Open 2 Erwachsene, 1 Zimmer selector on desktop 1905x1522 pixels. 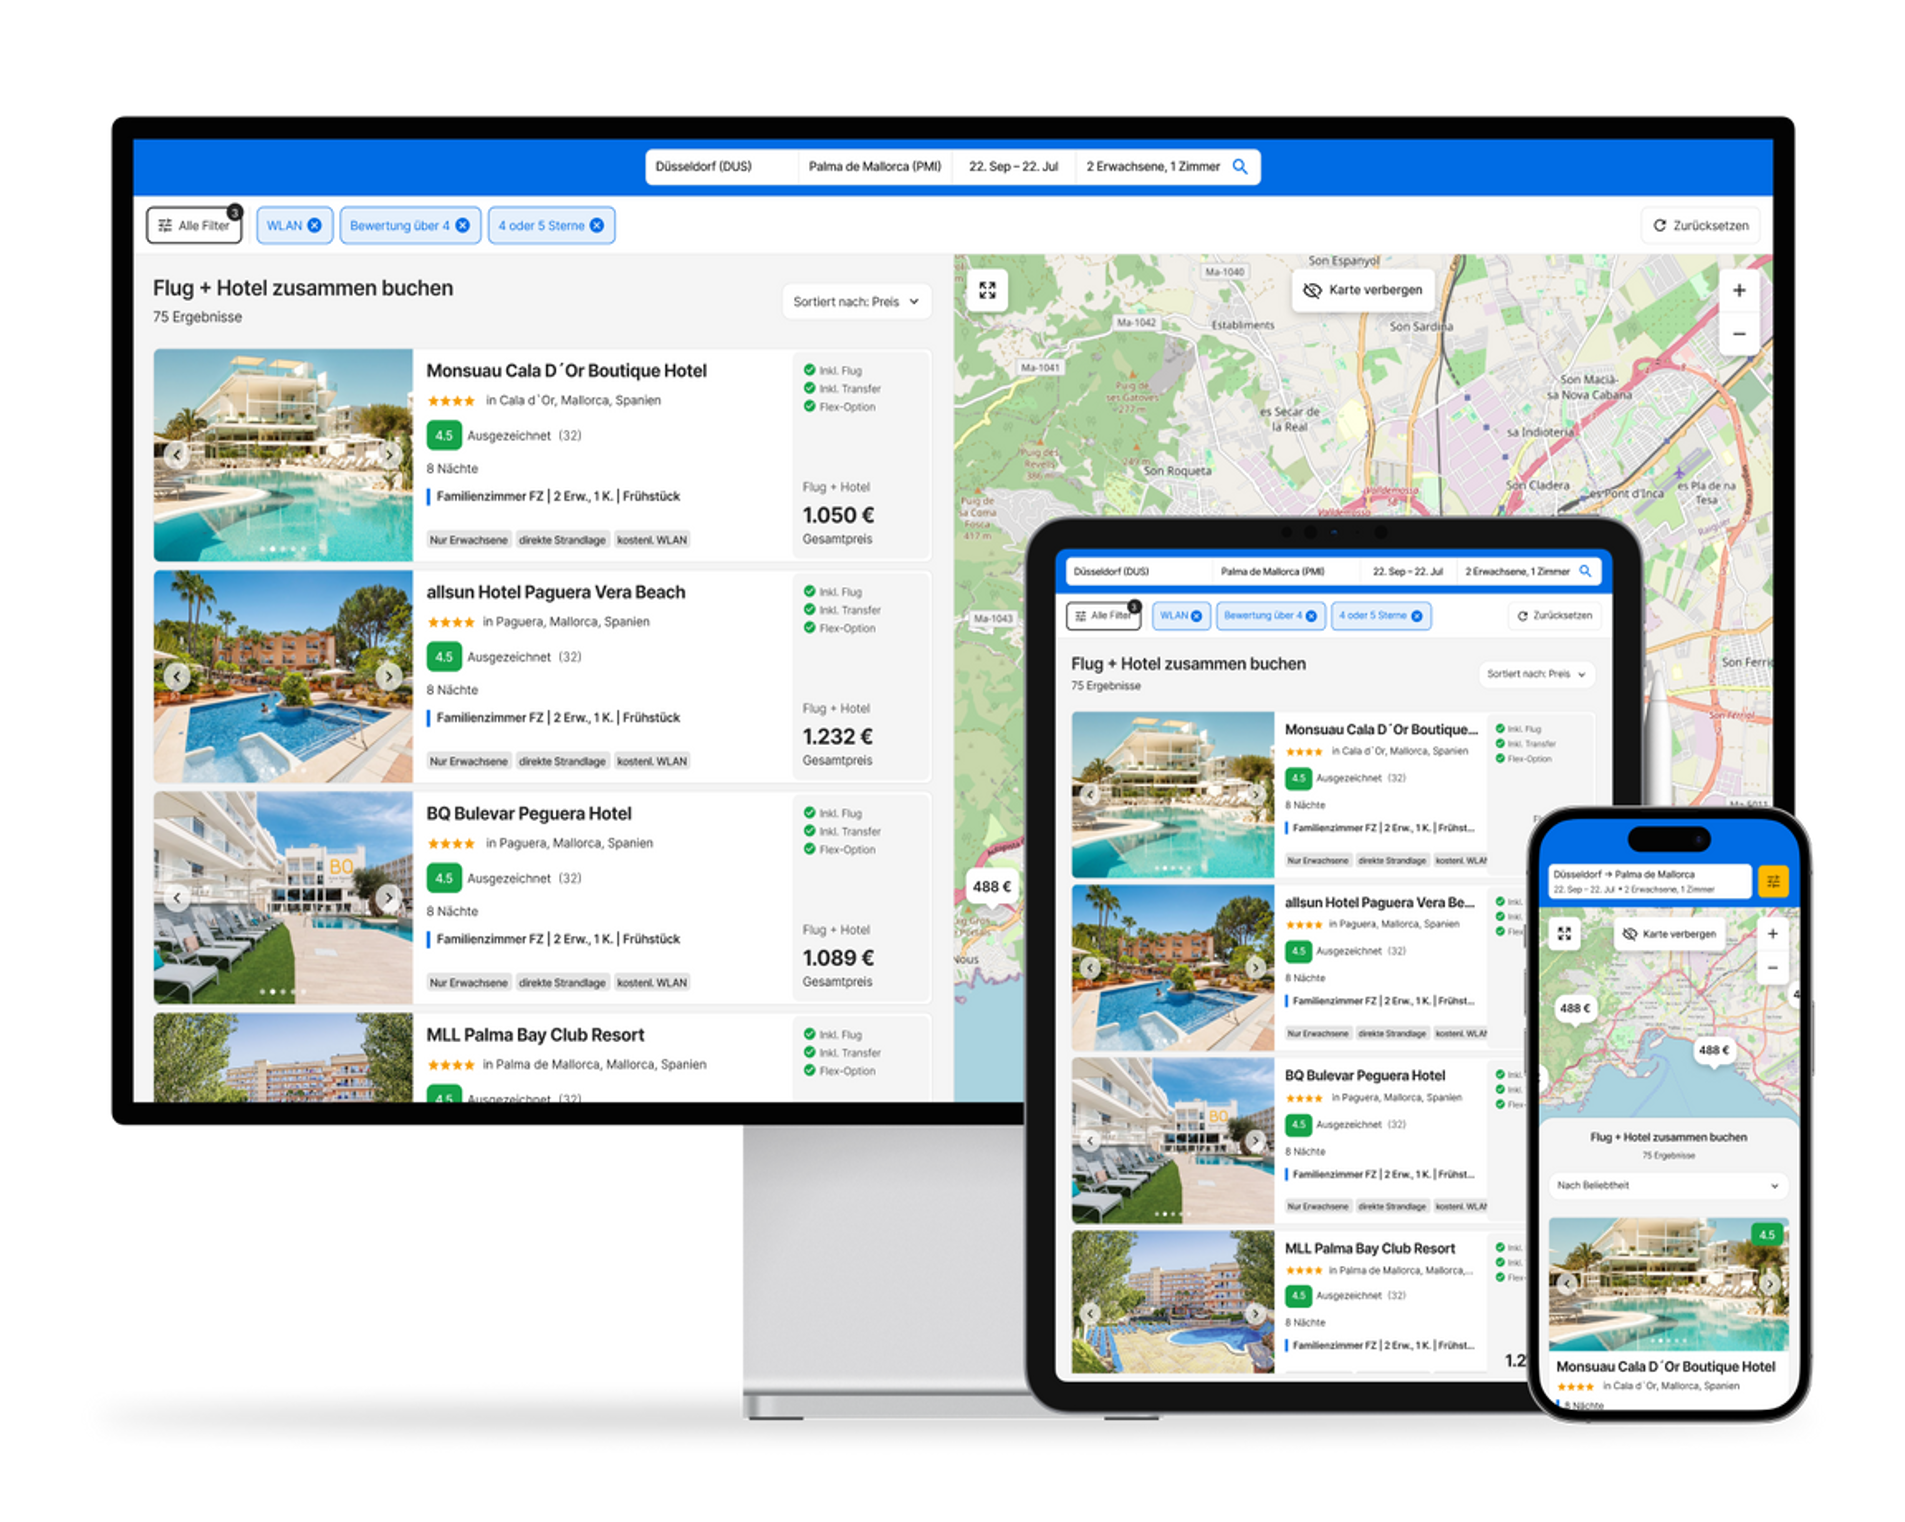[1152, 166]
